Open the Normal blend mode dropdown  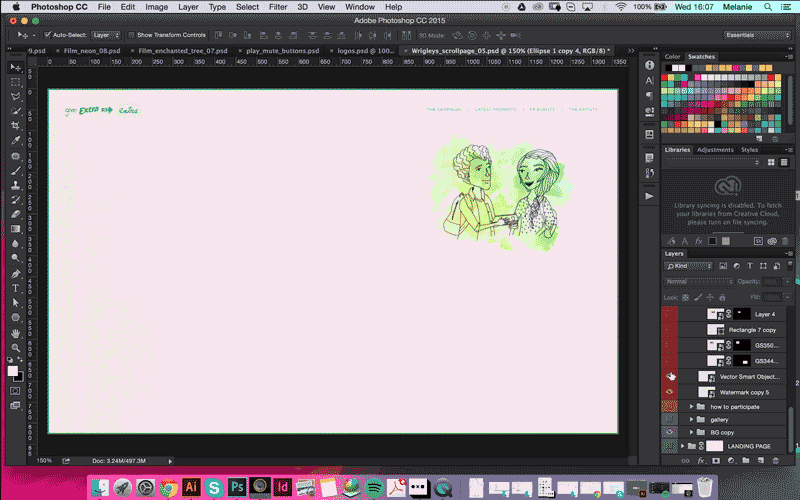pyautogui.click(x=698, y=281)
